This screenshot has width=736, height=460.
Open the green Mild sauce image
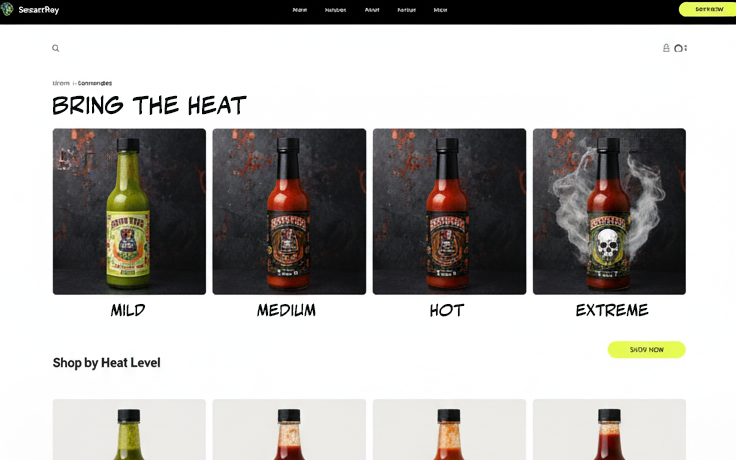click(x=129, y=212)
